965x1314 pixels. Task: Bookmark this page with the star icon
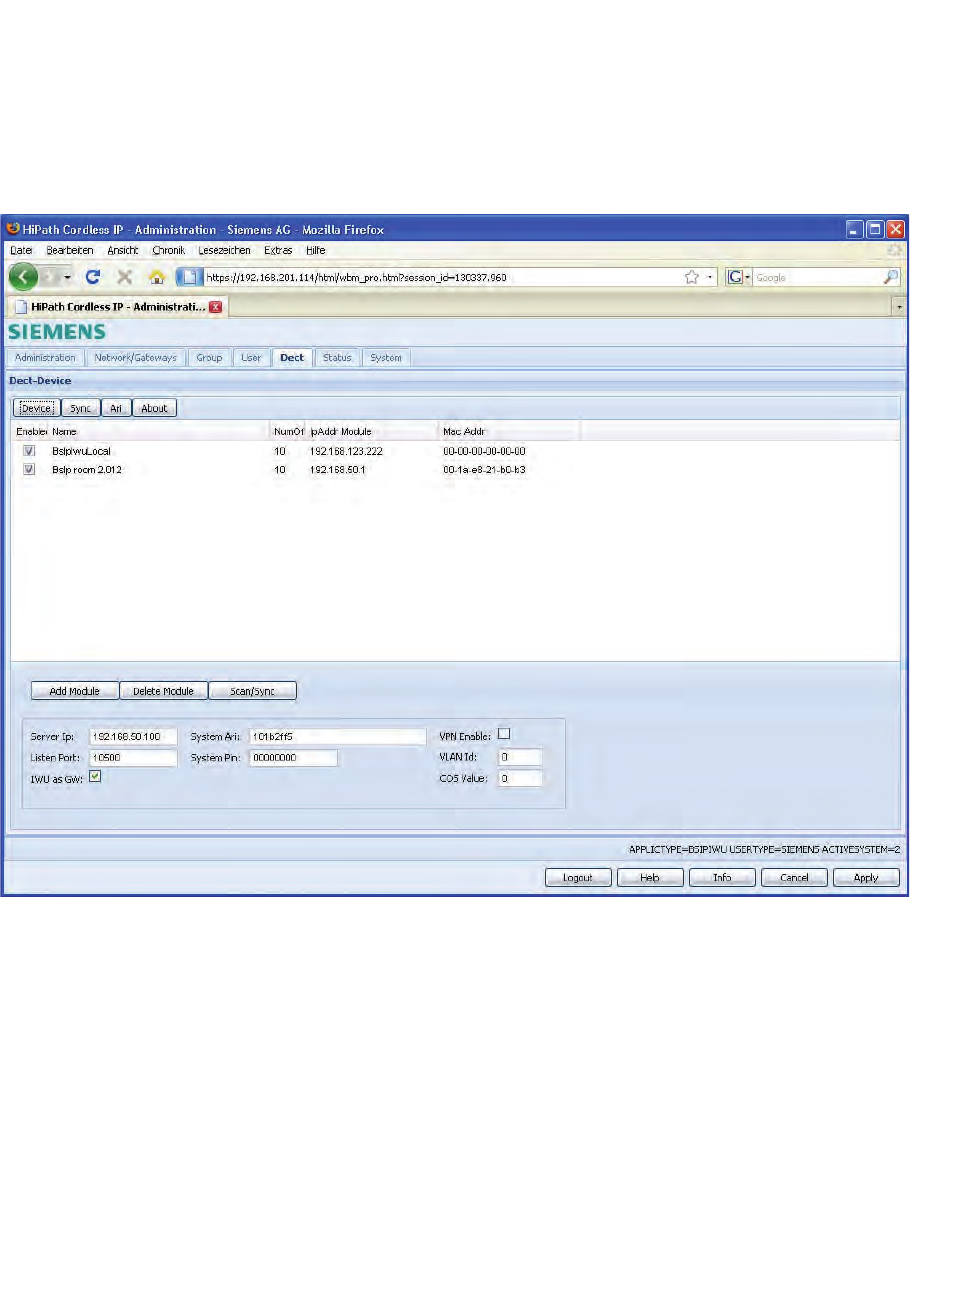click(x=691, y=277)
